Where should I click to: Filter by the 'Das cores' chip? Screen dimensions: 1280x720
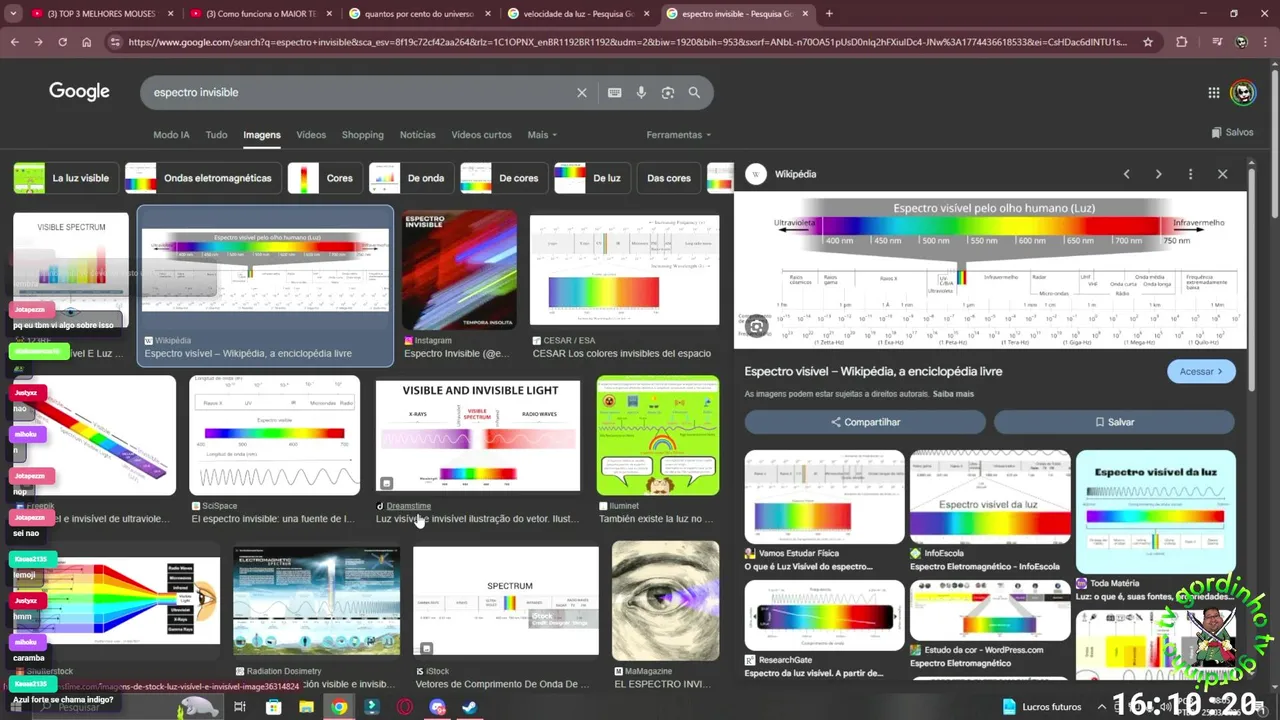(668, 178)
